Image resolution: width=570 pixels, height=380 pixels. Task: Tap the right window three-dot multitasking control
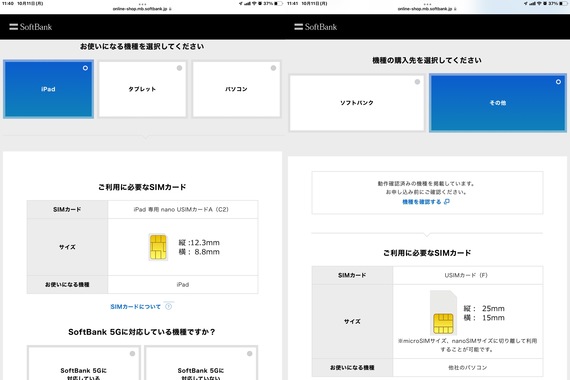pos(427,4)
